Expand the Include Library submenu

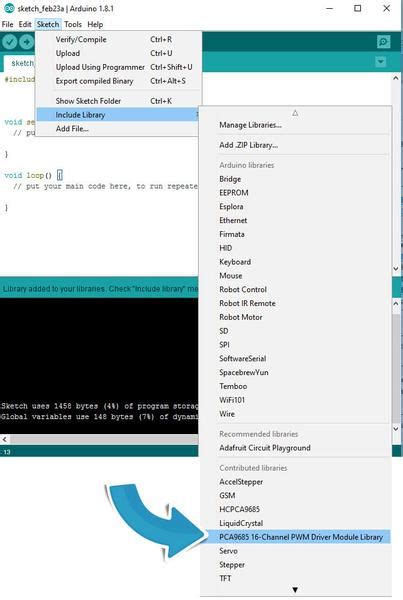(119, 115)
